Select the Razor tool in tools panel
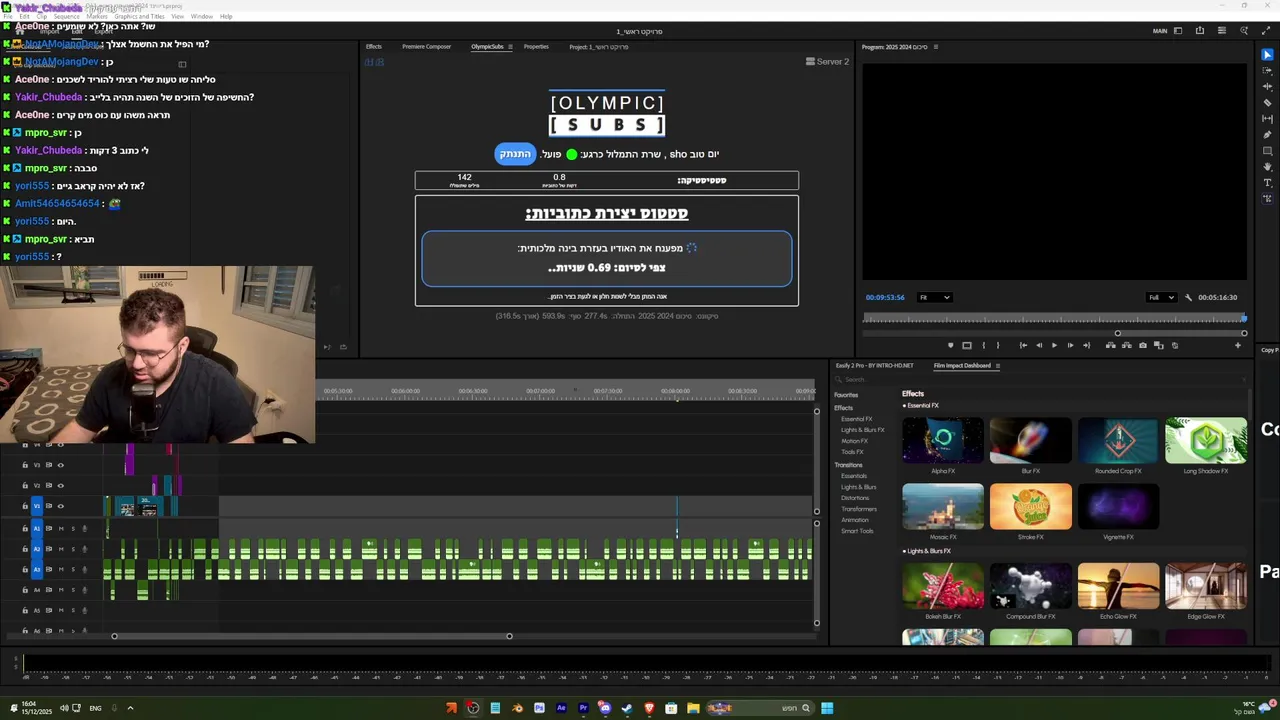 click(x=1267, y=102)
